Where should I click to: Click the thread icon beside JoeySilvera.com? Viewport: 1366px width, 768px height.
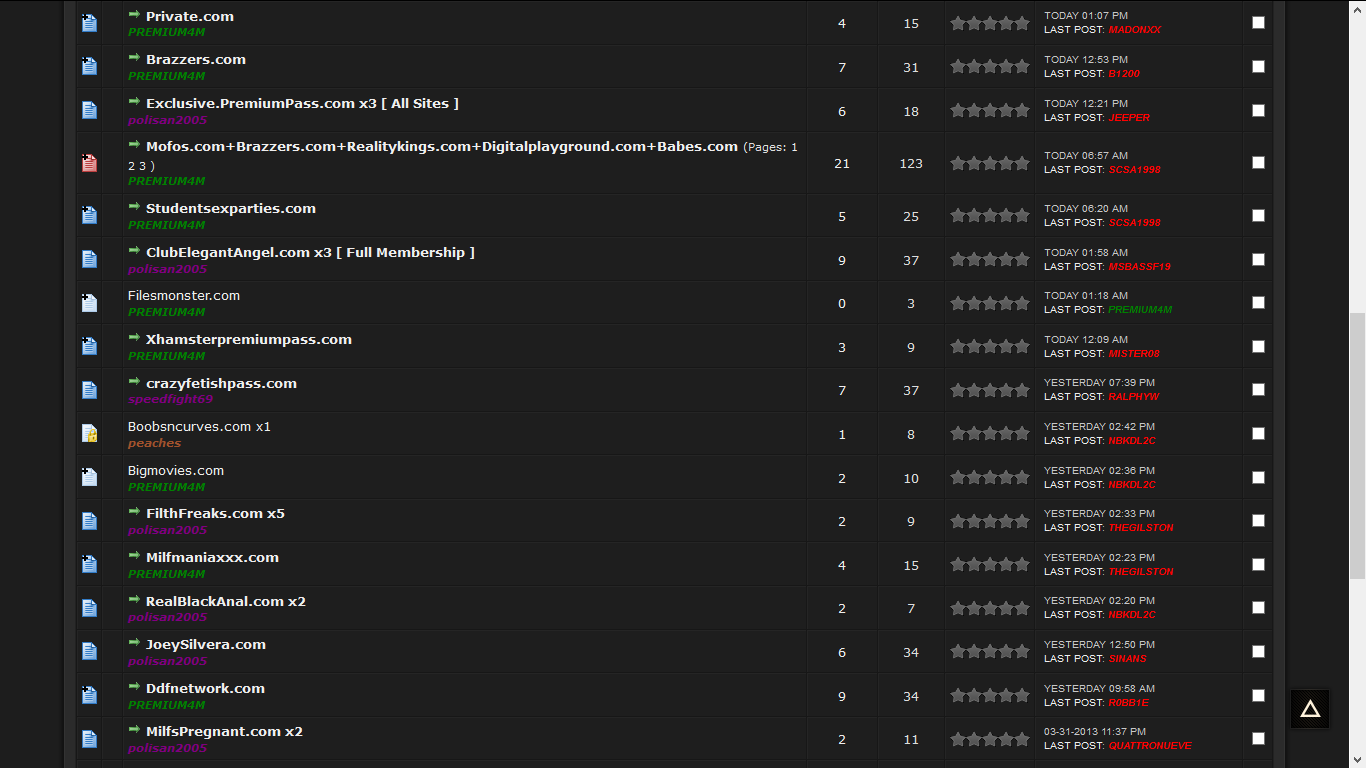tap(89, 651)
